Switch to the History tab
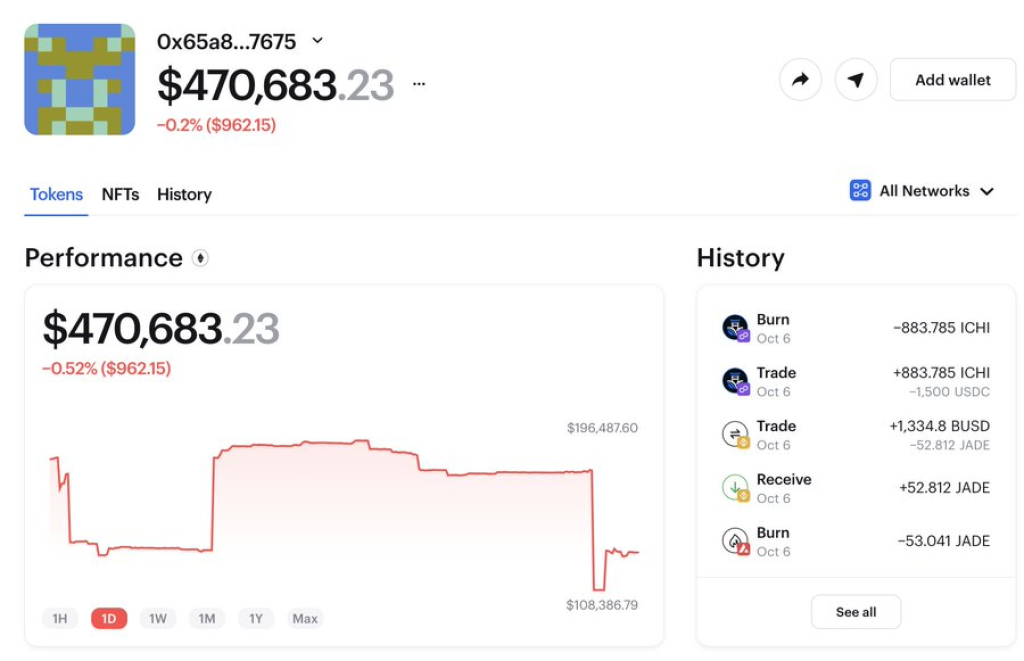Image resolution: width=1024 pixels, height=661 pixels. (x=184, y=194)
